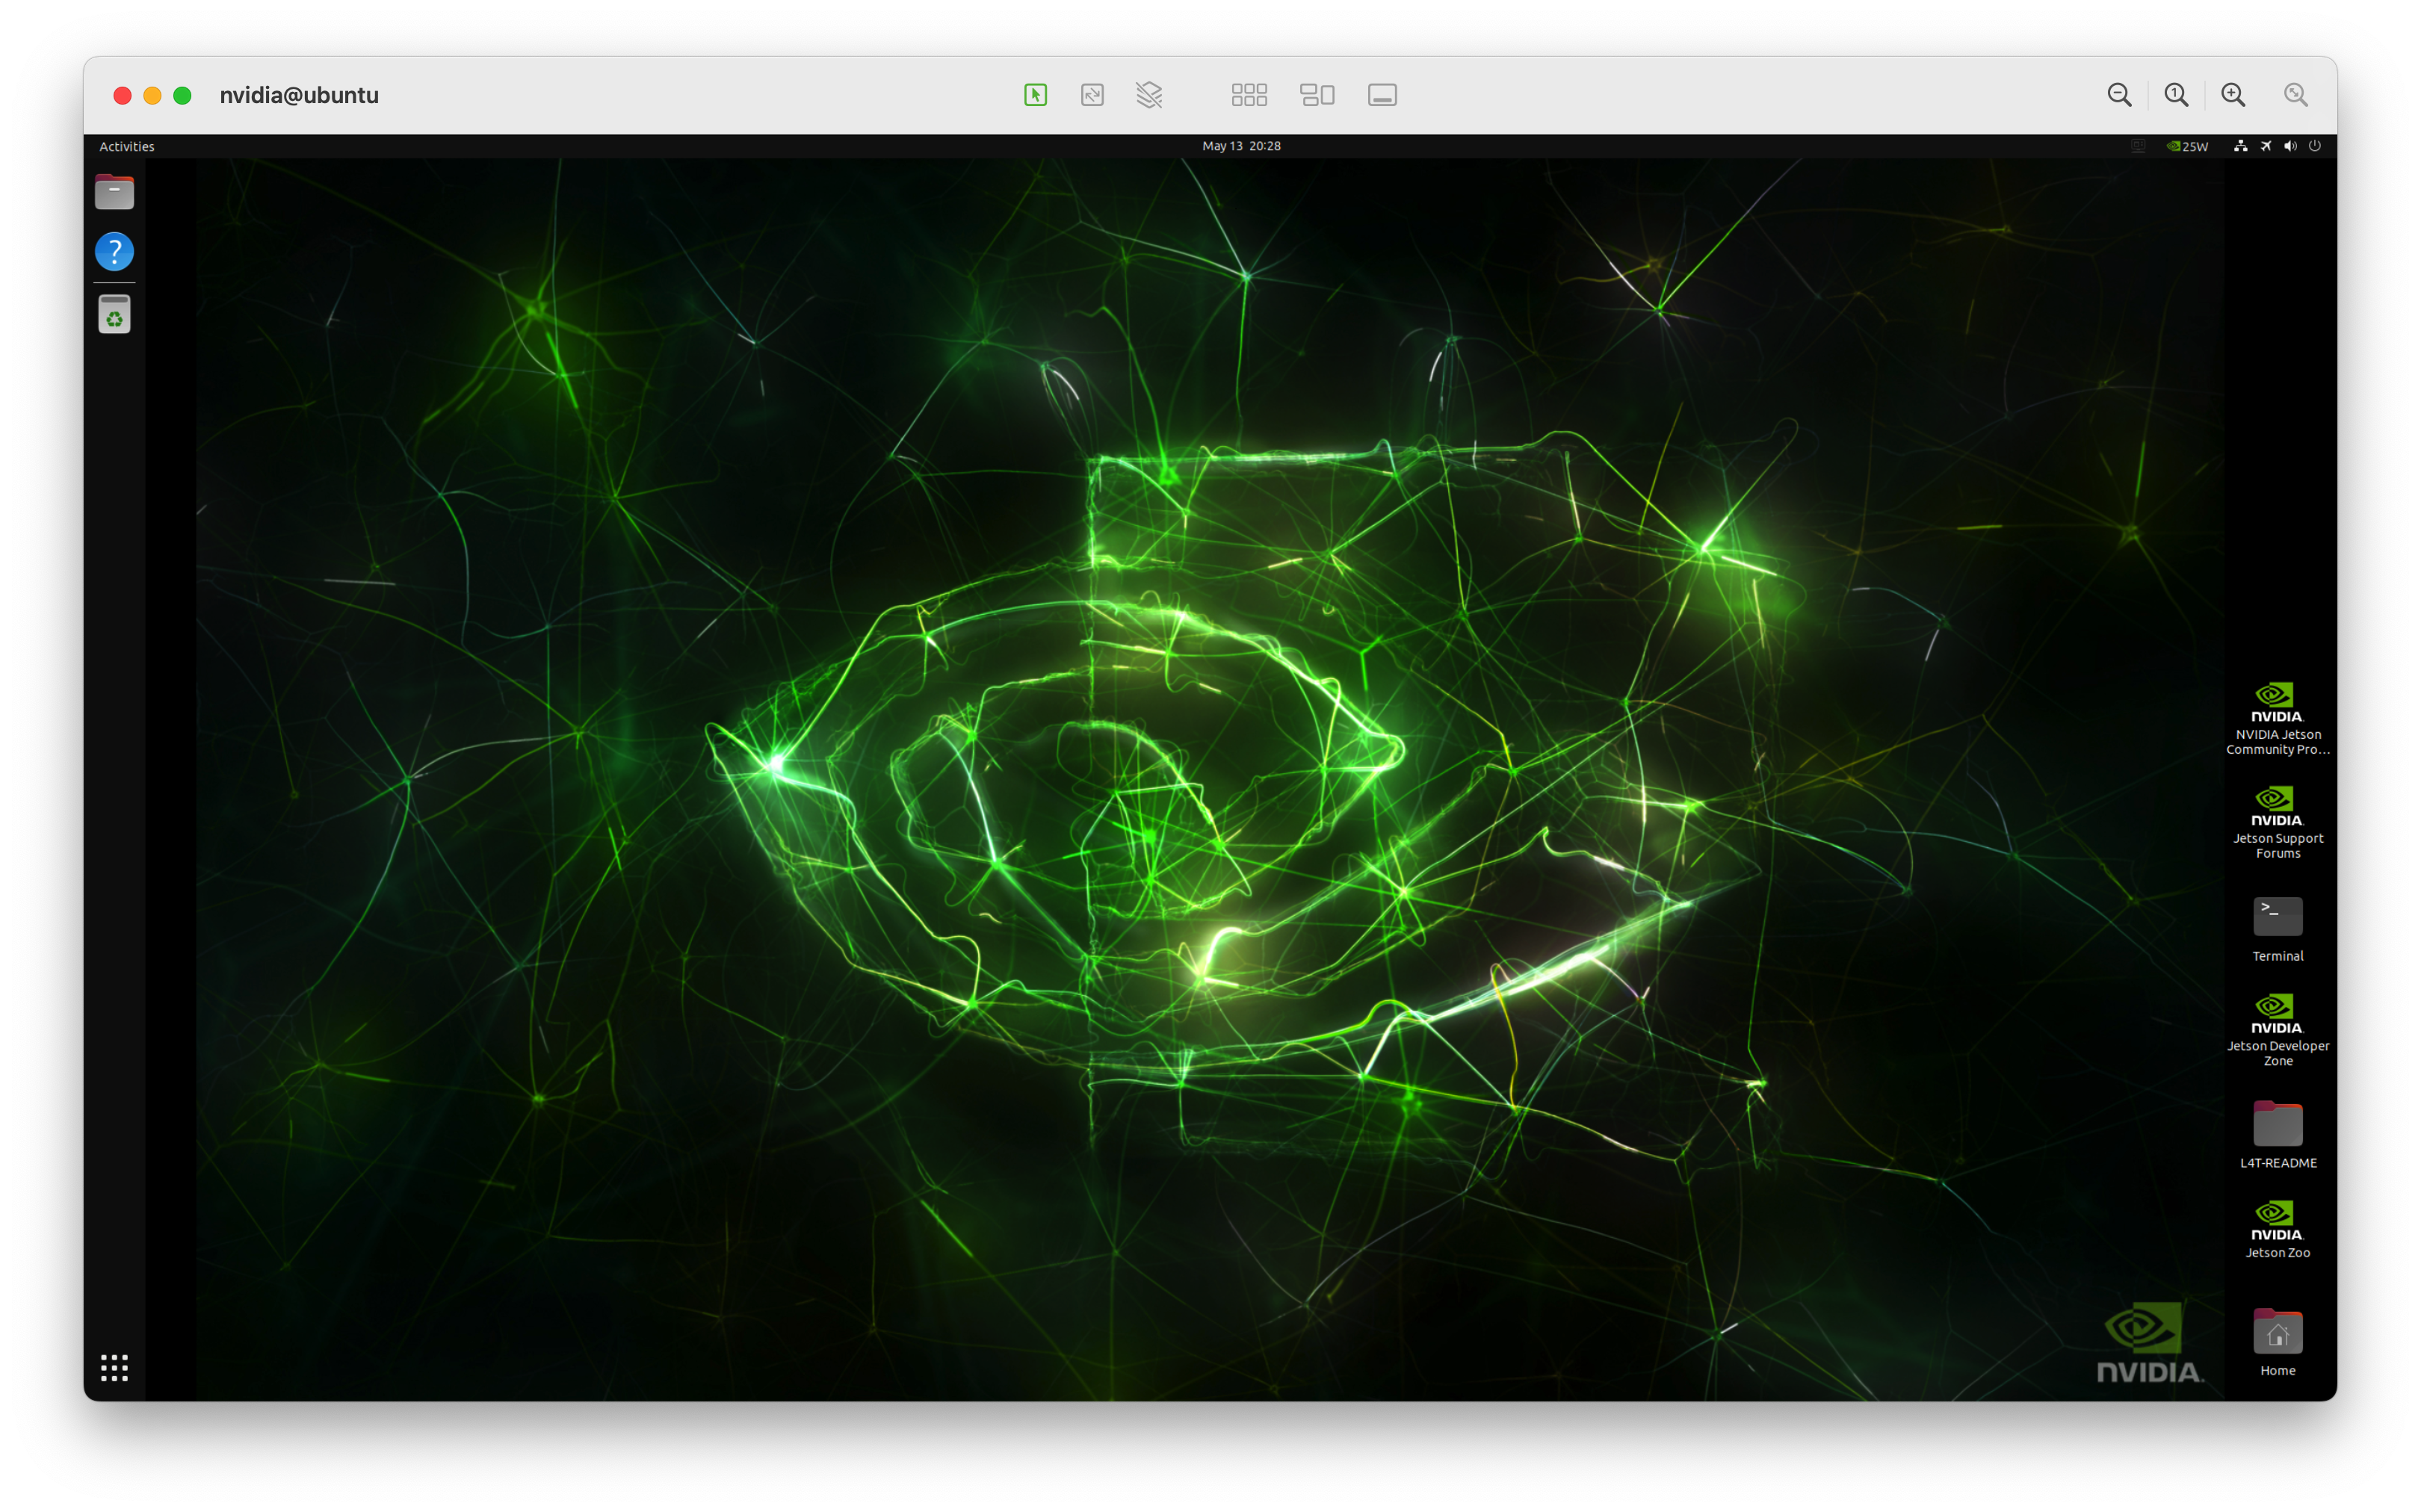
Task: Click the grid of displays icon
Action: (x=1249, y=95)
